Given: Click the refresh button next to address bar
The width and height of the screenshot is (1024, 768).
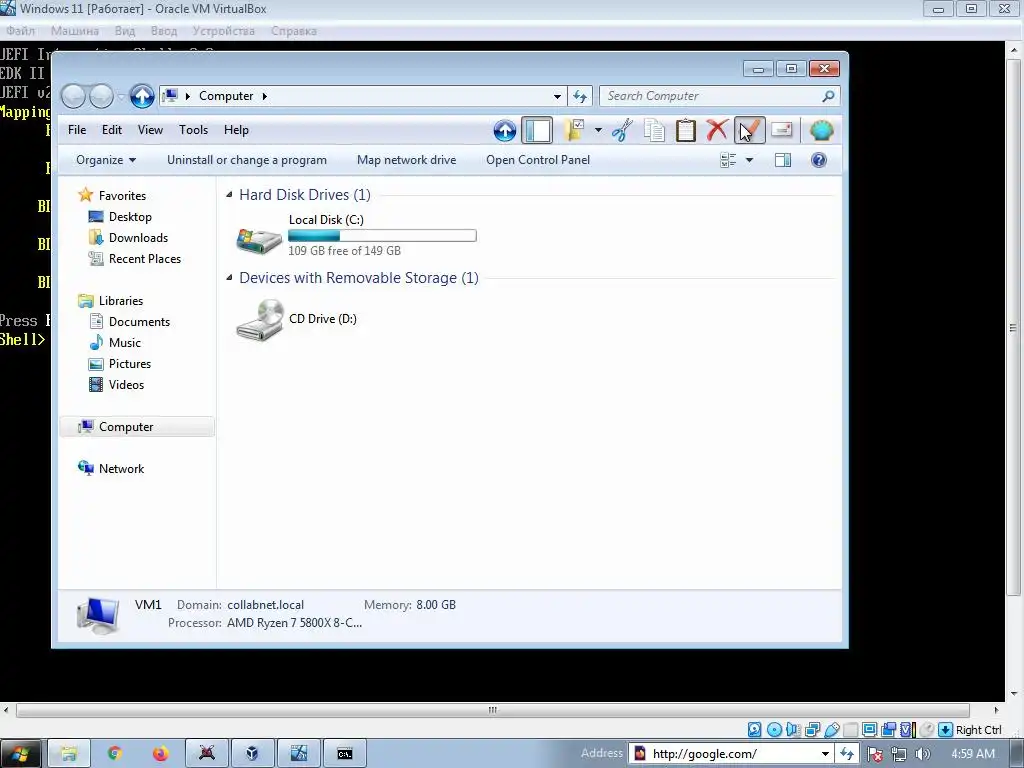Looking at the screenshot, I should [580, 96].
